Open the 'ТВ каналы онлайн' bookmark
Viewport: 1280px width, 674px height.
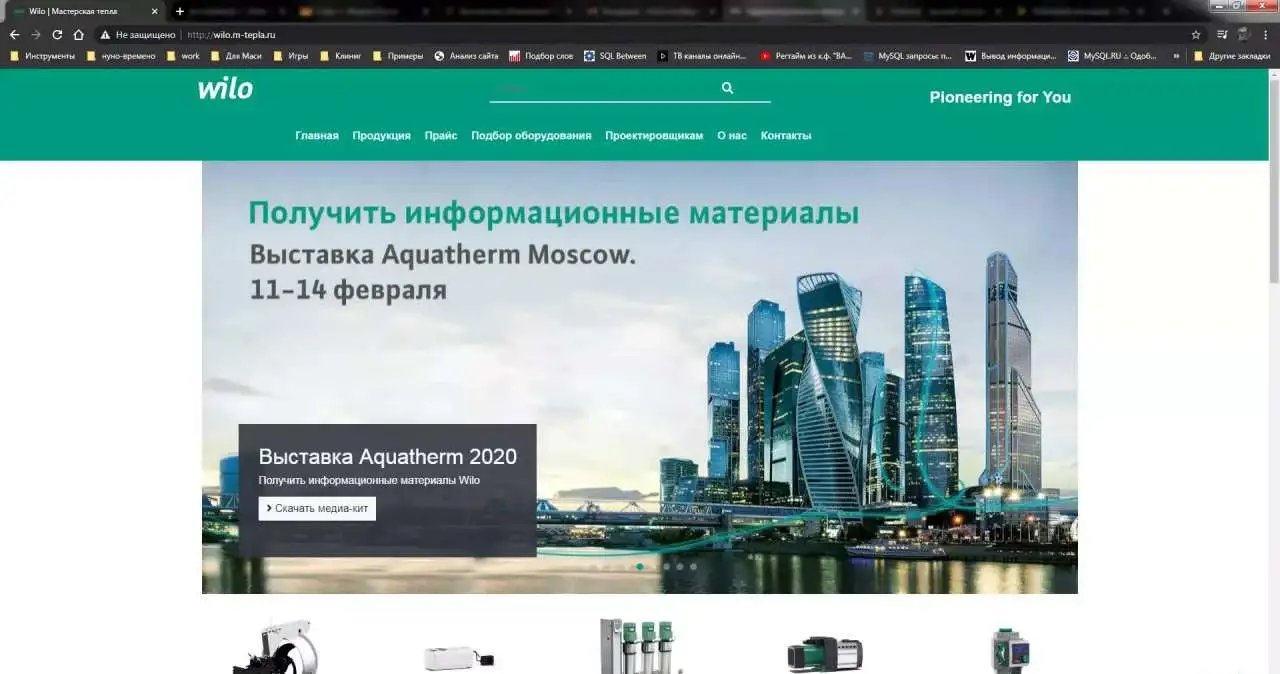click(x=702, y=56)
